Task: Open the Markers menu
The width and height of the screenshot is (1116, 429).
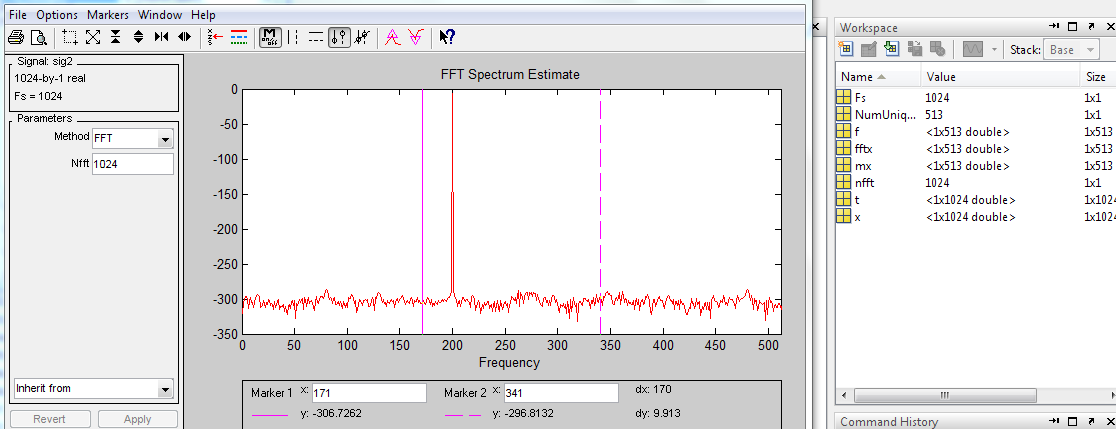Action: coord(108,14)
